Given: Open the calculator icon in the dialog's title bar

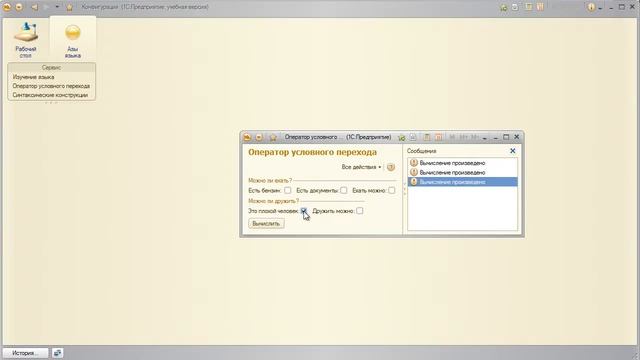Looking at the screenshot, I should pyautogui.click(x=427, y=137).
